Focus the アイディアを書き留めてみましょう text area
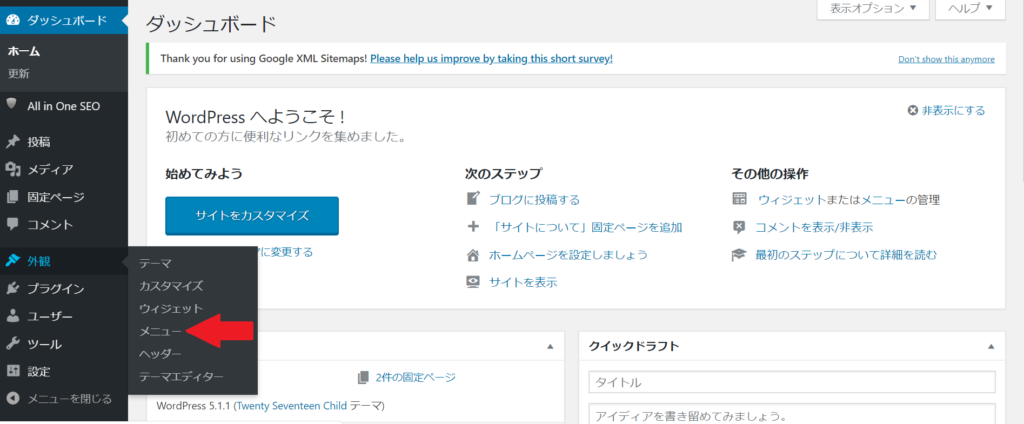 tap(792, 414)
